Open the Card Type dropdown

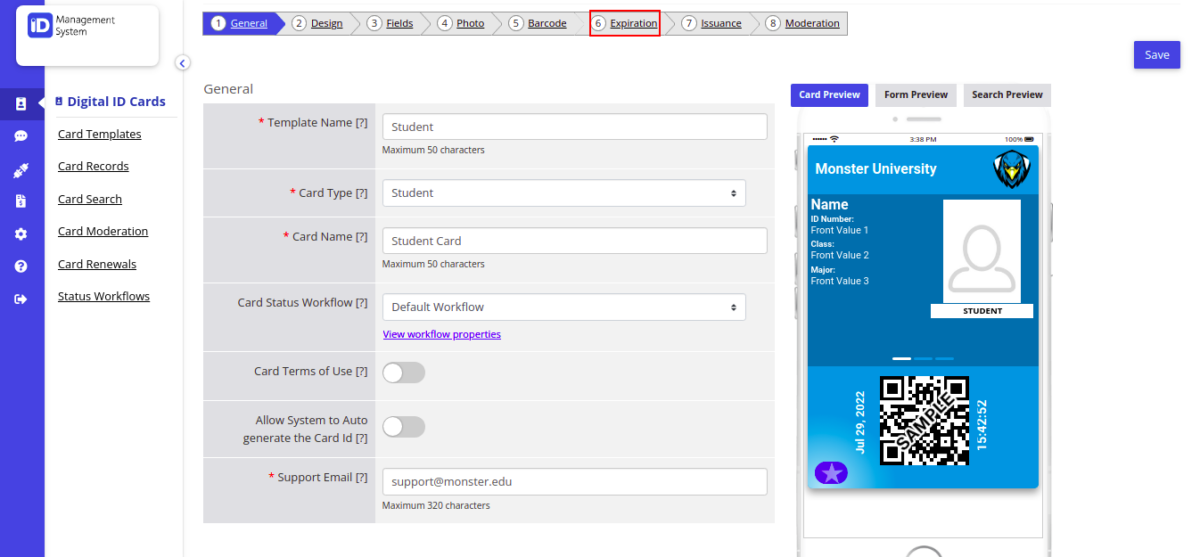pyautogui.click(x=564, y=193)
